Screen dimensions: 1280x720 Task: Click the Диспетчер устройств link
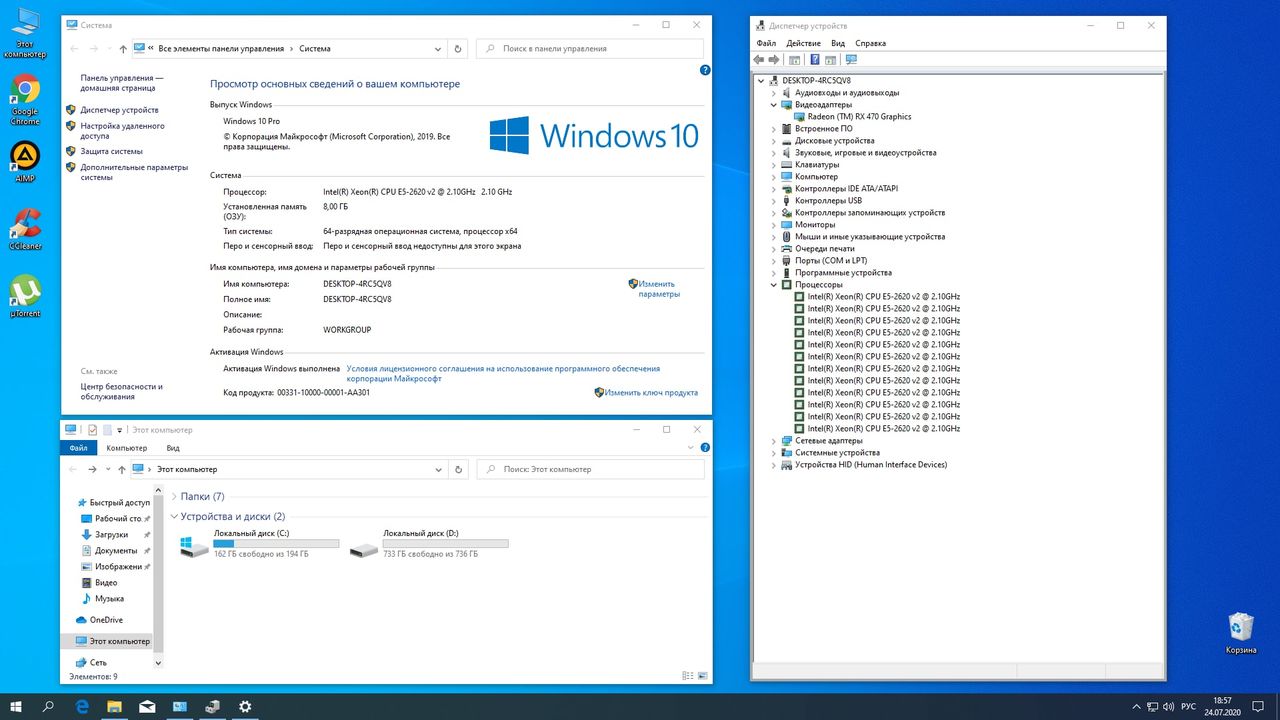[x=119, y=110]
